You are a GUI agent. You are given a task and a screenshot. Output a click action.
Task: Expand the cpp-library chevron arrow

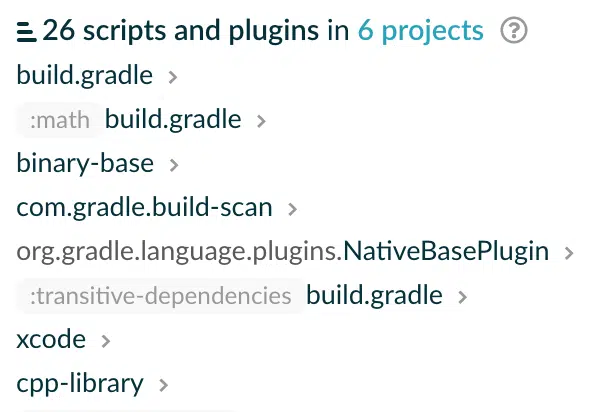pyautogui.click(x=164, y=384)
